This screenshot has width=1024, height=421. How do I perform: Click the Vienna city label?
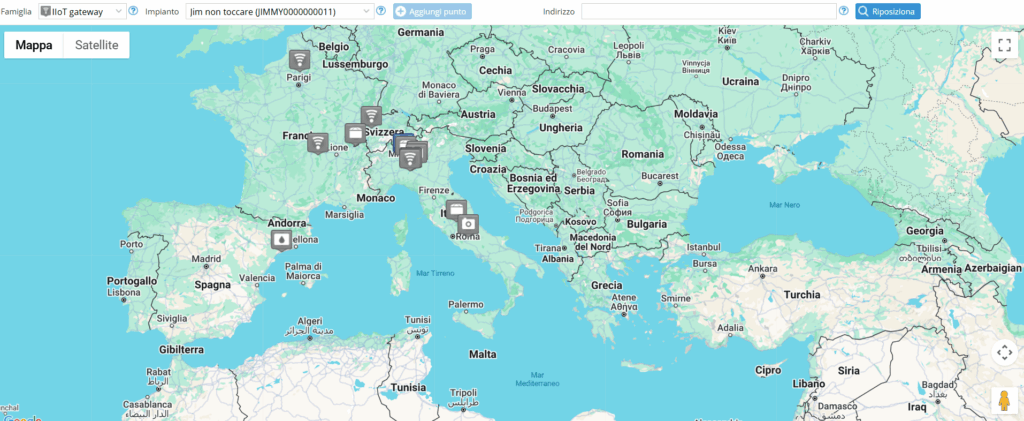click(512, 93)
